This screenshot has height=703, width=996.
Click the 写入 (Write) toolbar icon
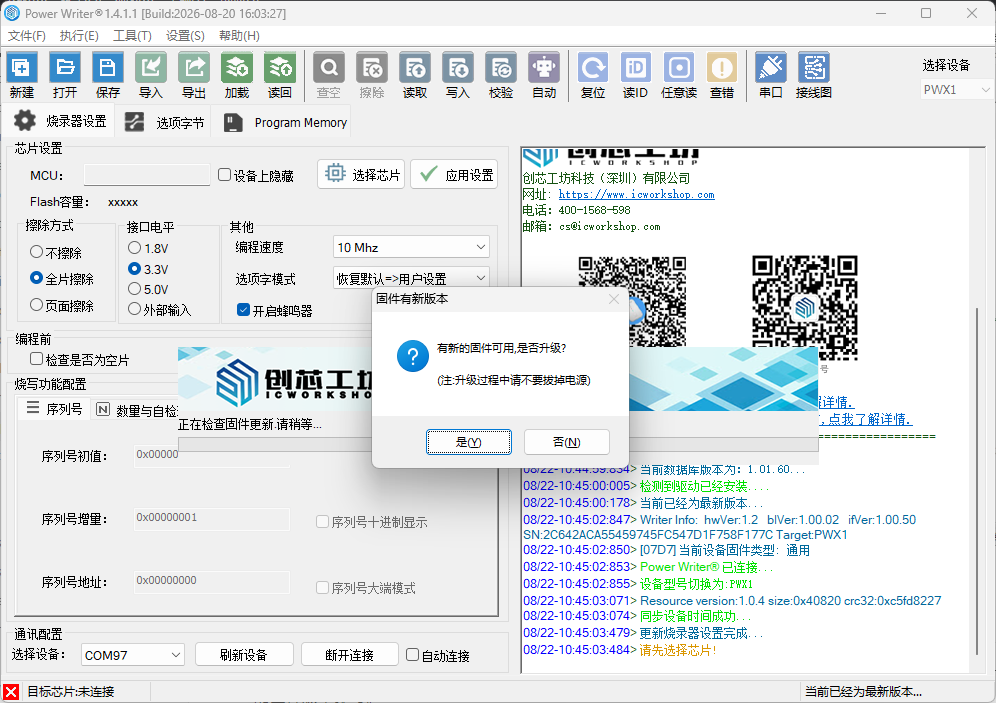click(x=458, y=75)
